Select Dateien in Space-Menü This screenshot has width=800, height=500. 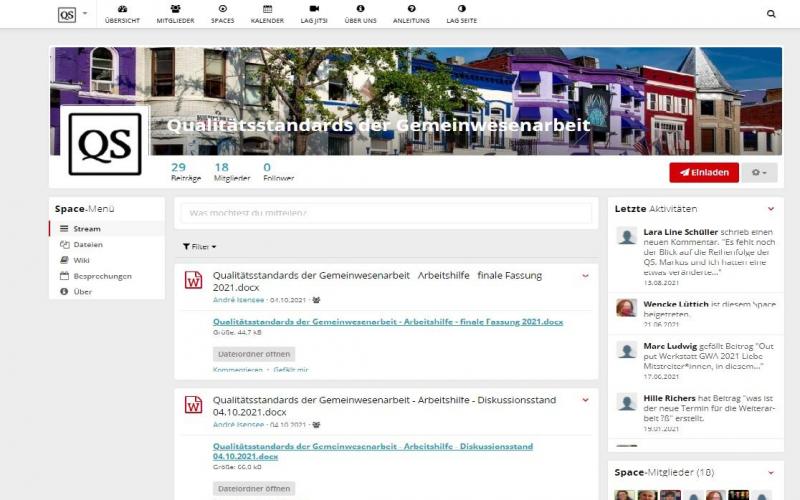(87, 244)
